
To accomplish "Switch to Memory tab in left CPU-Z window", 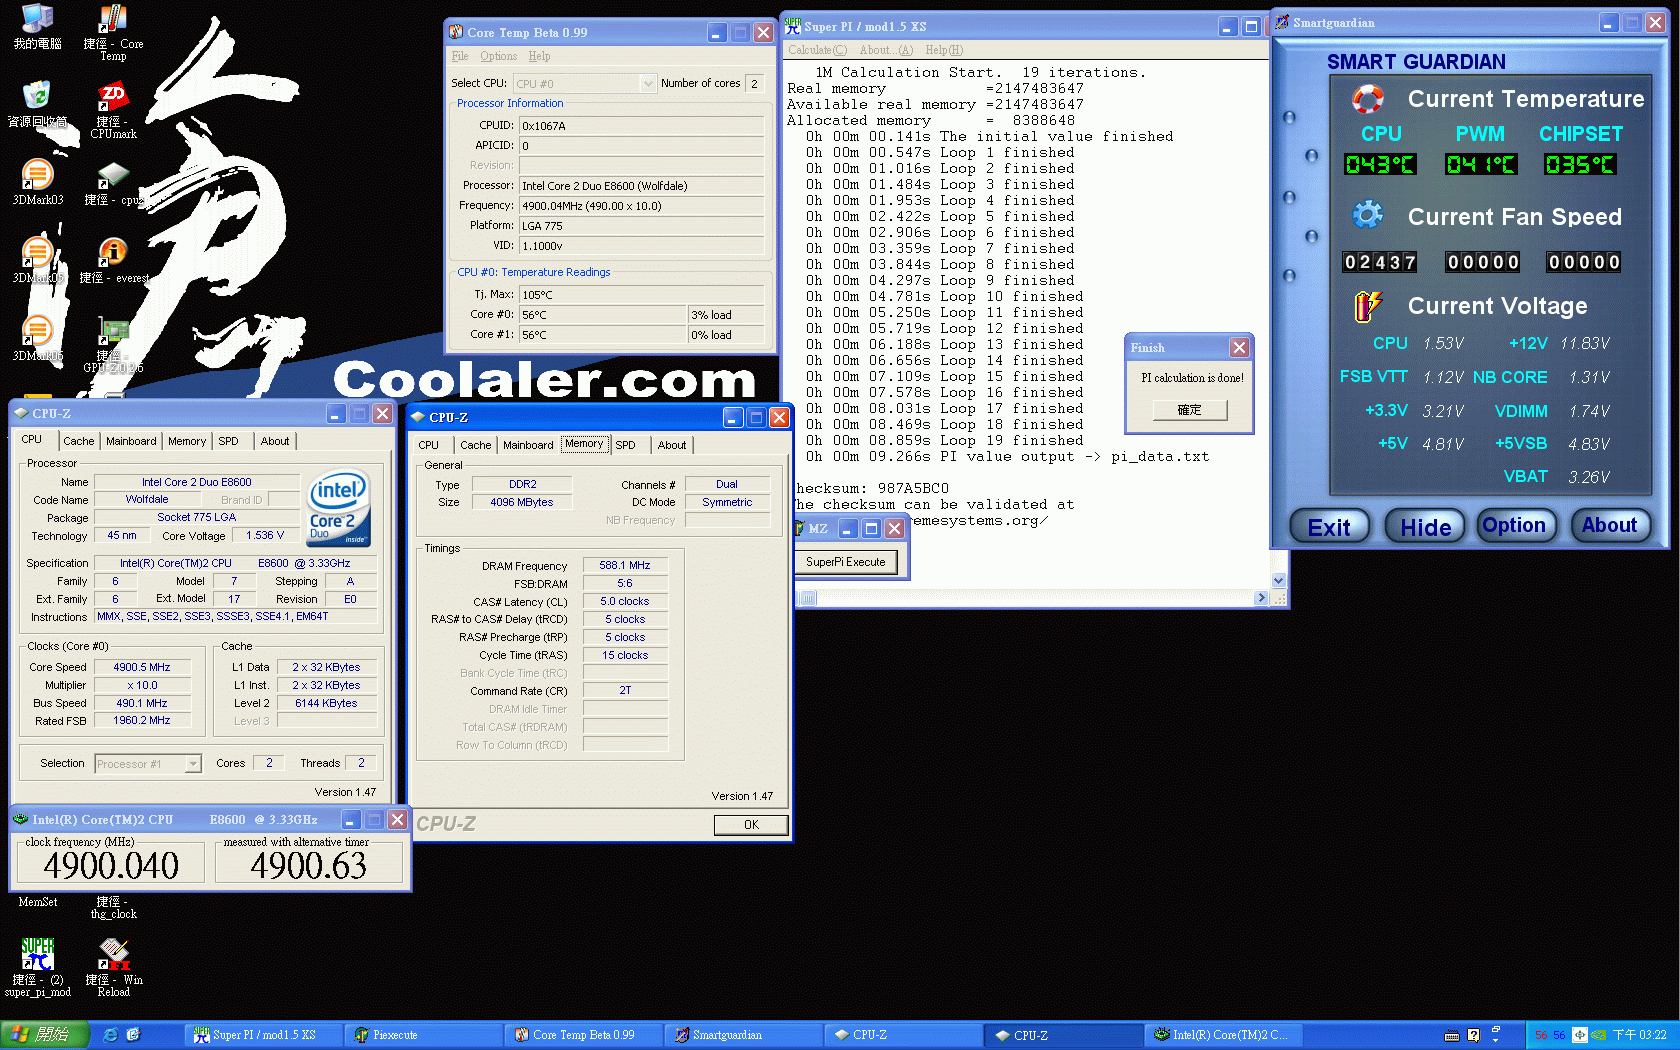I will tap(187, 441).
